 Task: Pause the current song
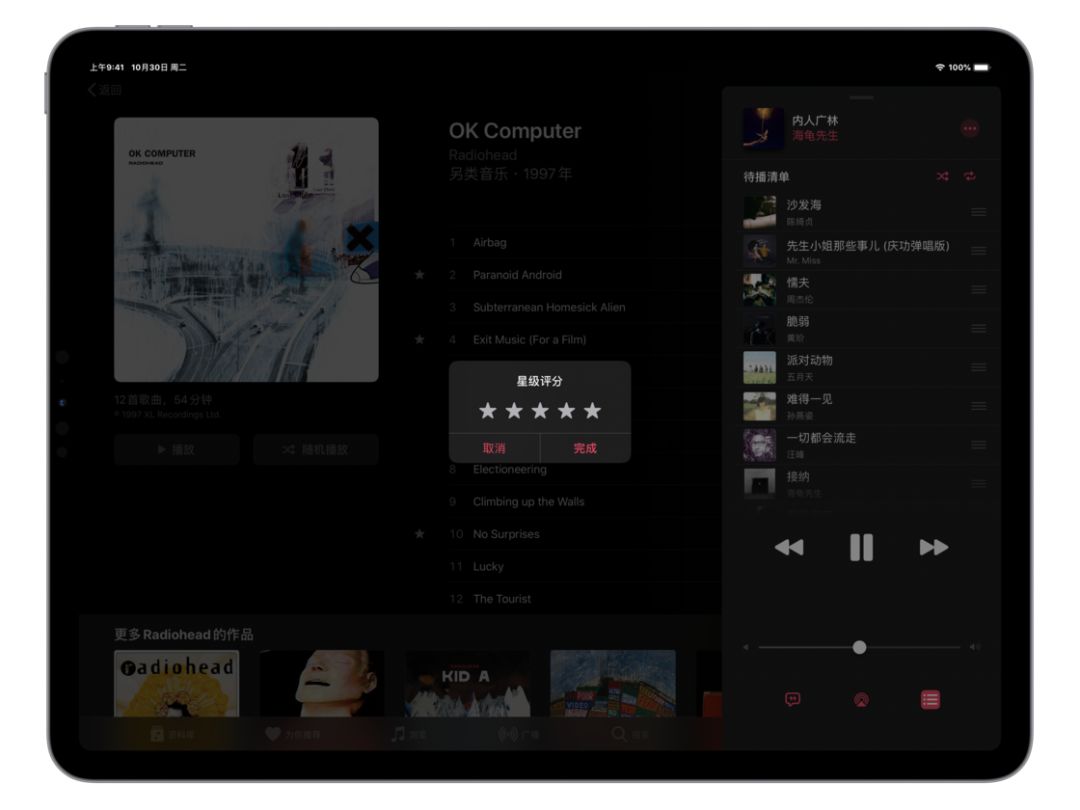[x=861, y=548]
